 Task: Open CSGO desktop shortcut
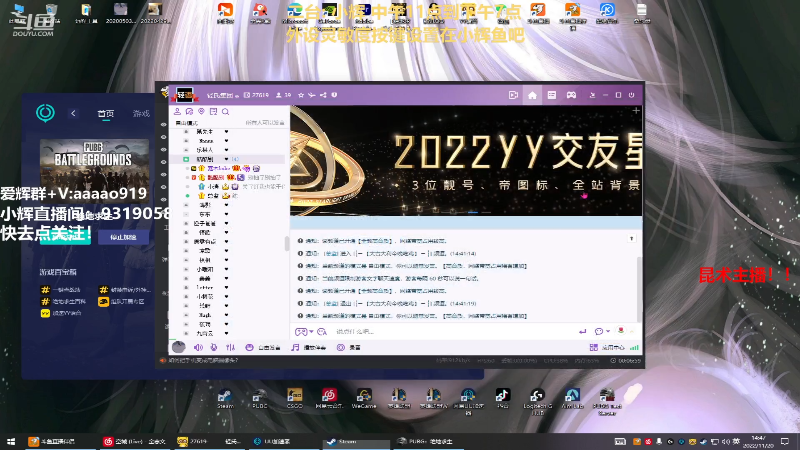tap(294, 398)
